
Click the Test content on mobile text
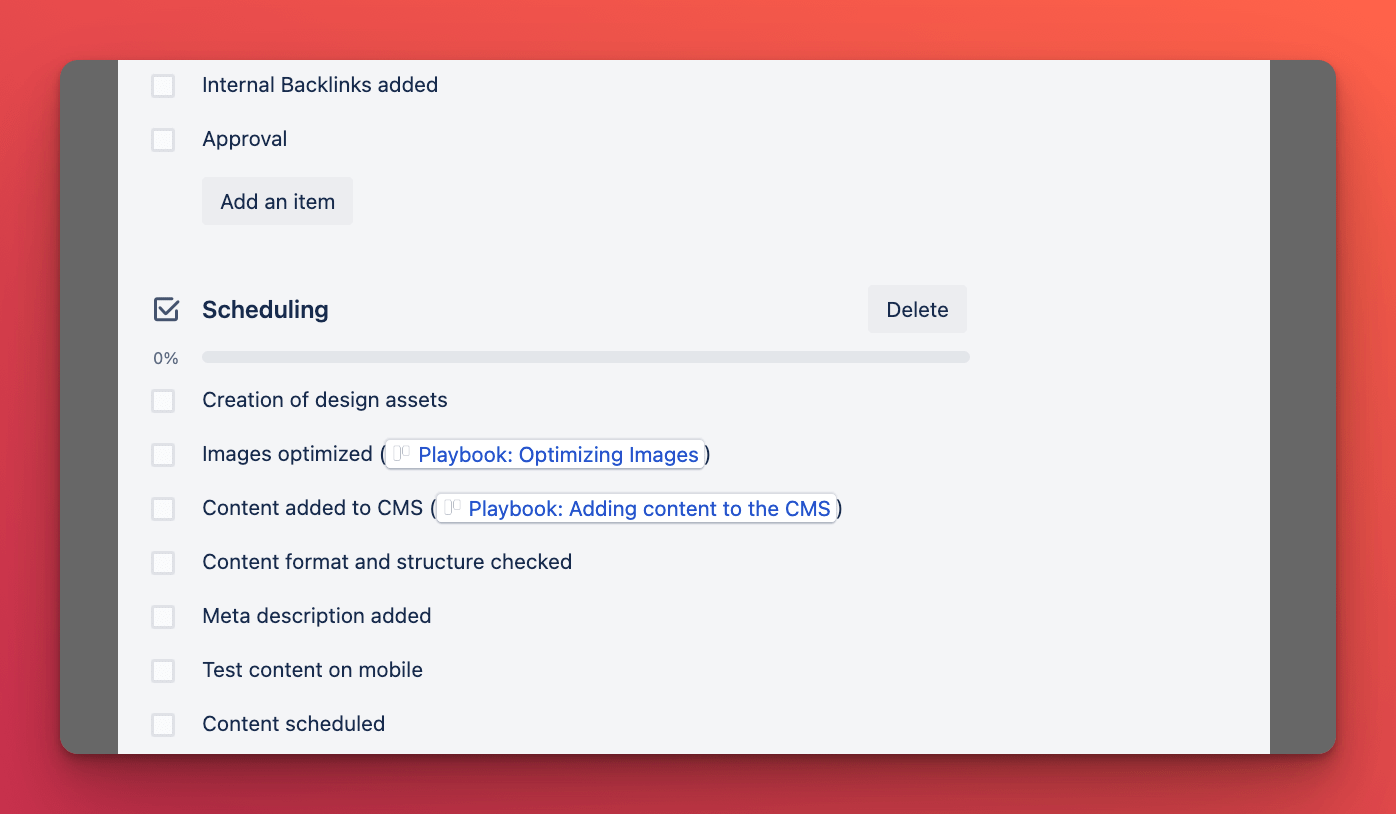312,670
